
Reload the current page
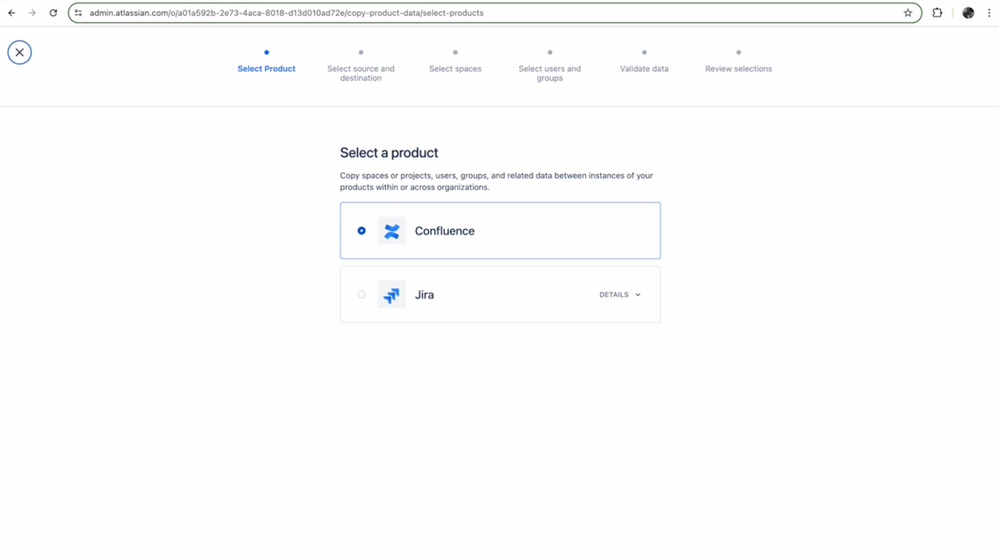[x=54, y=13]
